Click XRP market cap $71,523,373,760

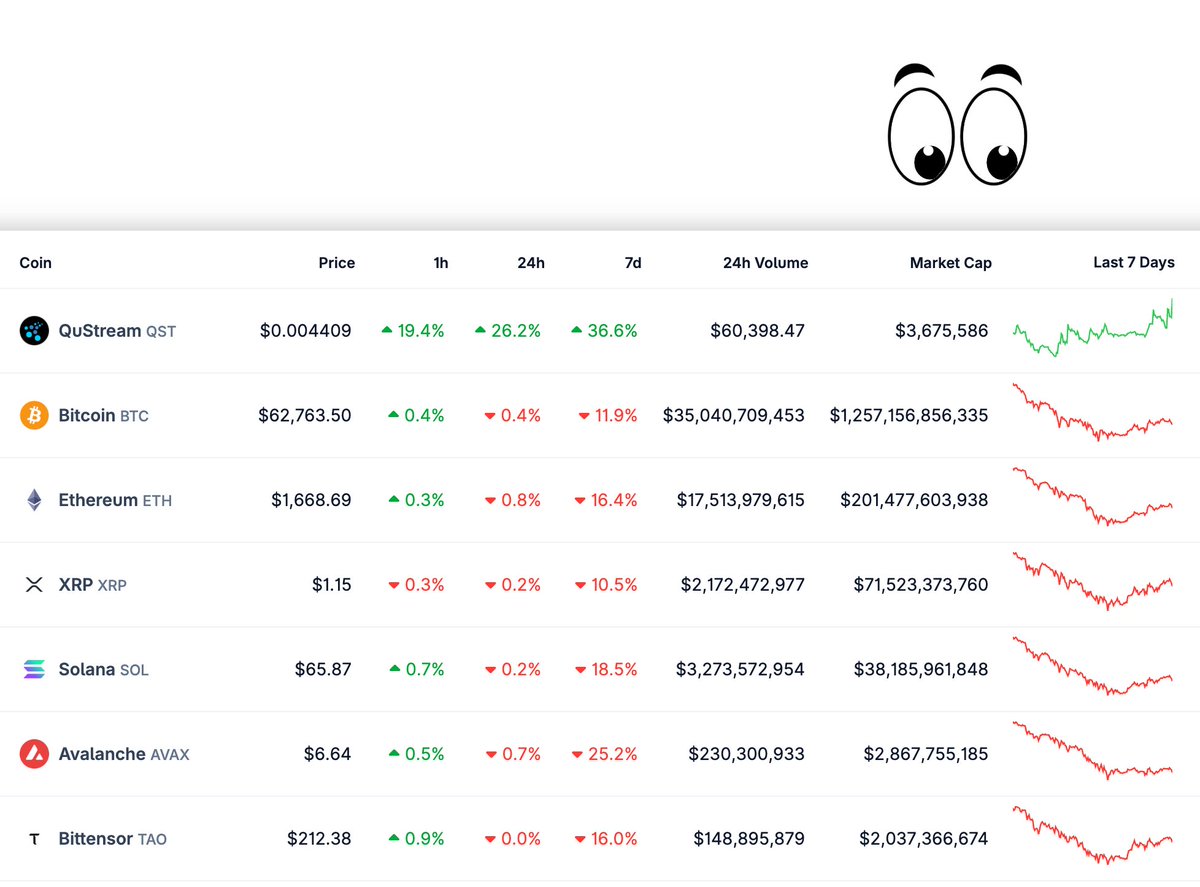click(921, 585)
